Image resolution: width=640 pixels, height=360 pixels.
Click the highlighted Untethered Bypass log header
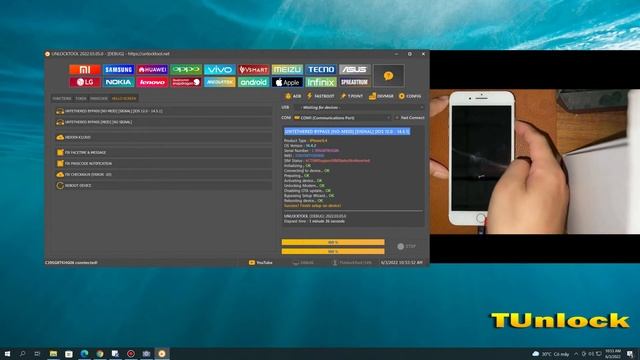pyautogui.click(x=347, y=131)
